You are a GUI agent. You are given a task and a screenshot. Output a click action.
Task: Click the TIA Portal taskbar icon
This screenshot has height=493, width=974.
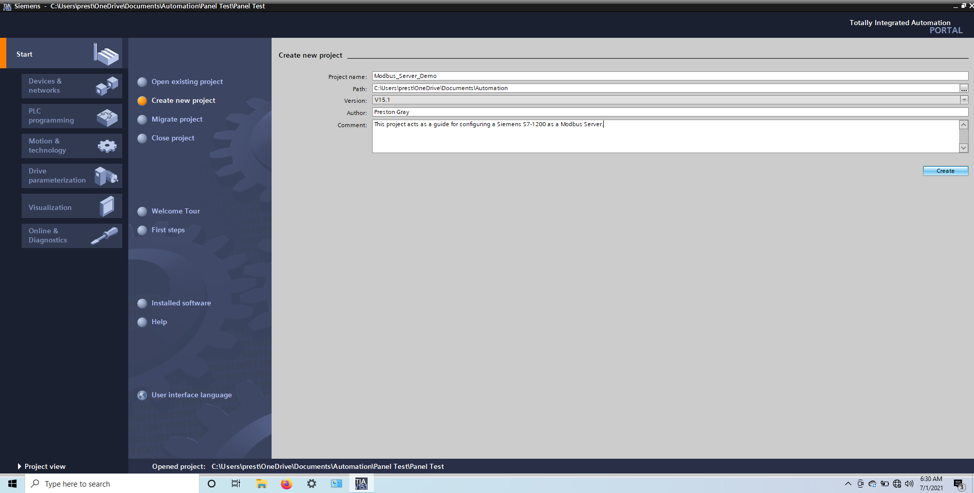coord(361,484)
